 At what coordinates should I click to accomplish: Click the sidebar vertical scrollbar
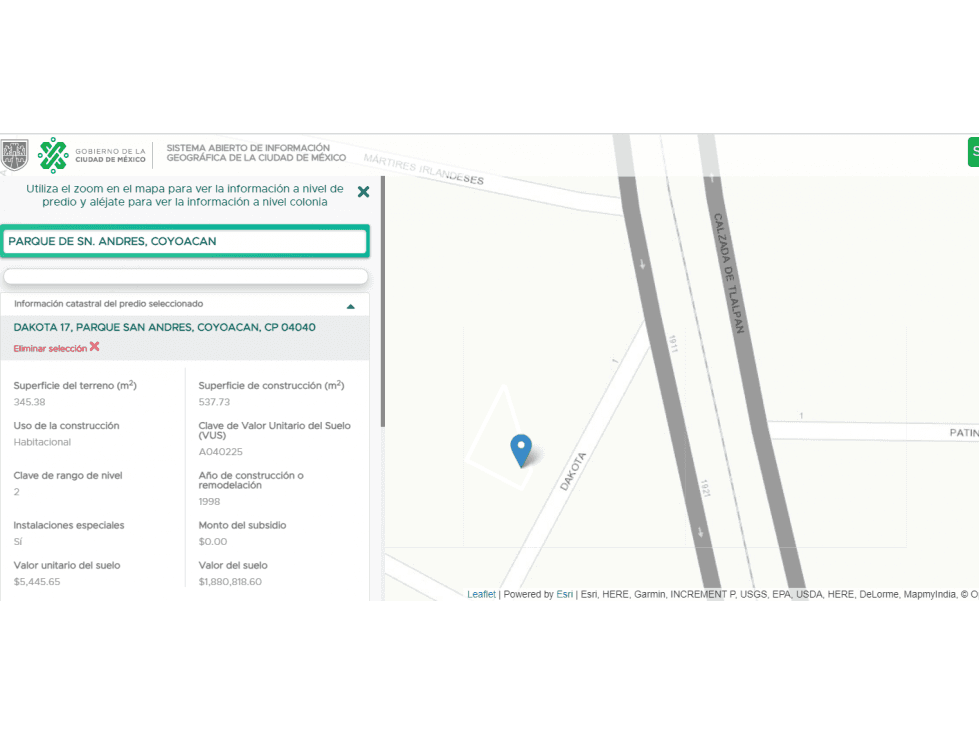383,302
